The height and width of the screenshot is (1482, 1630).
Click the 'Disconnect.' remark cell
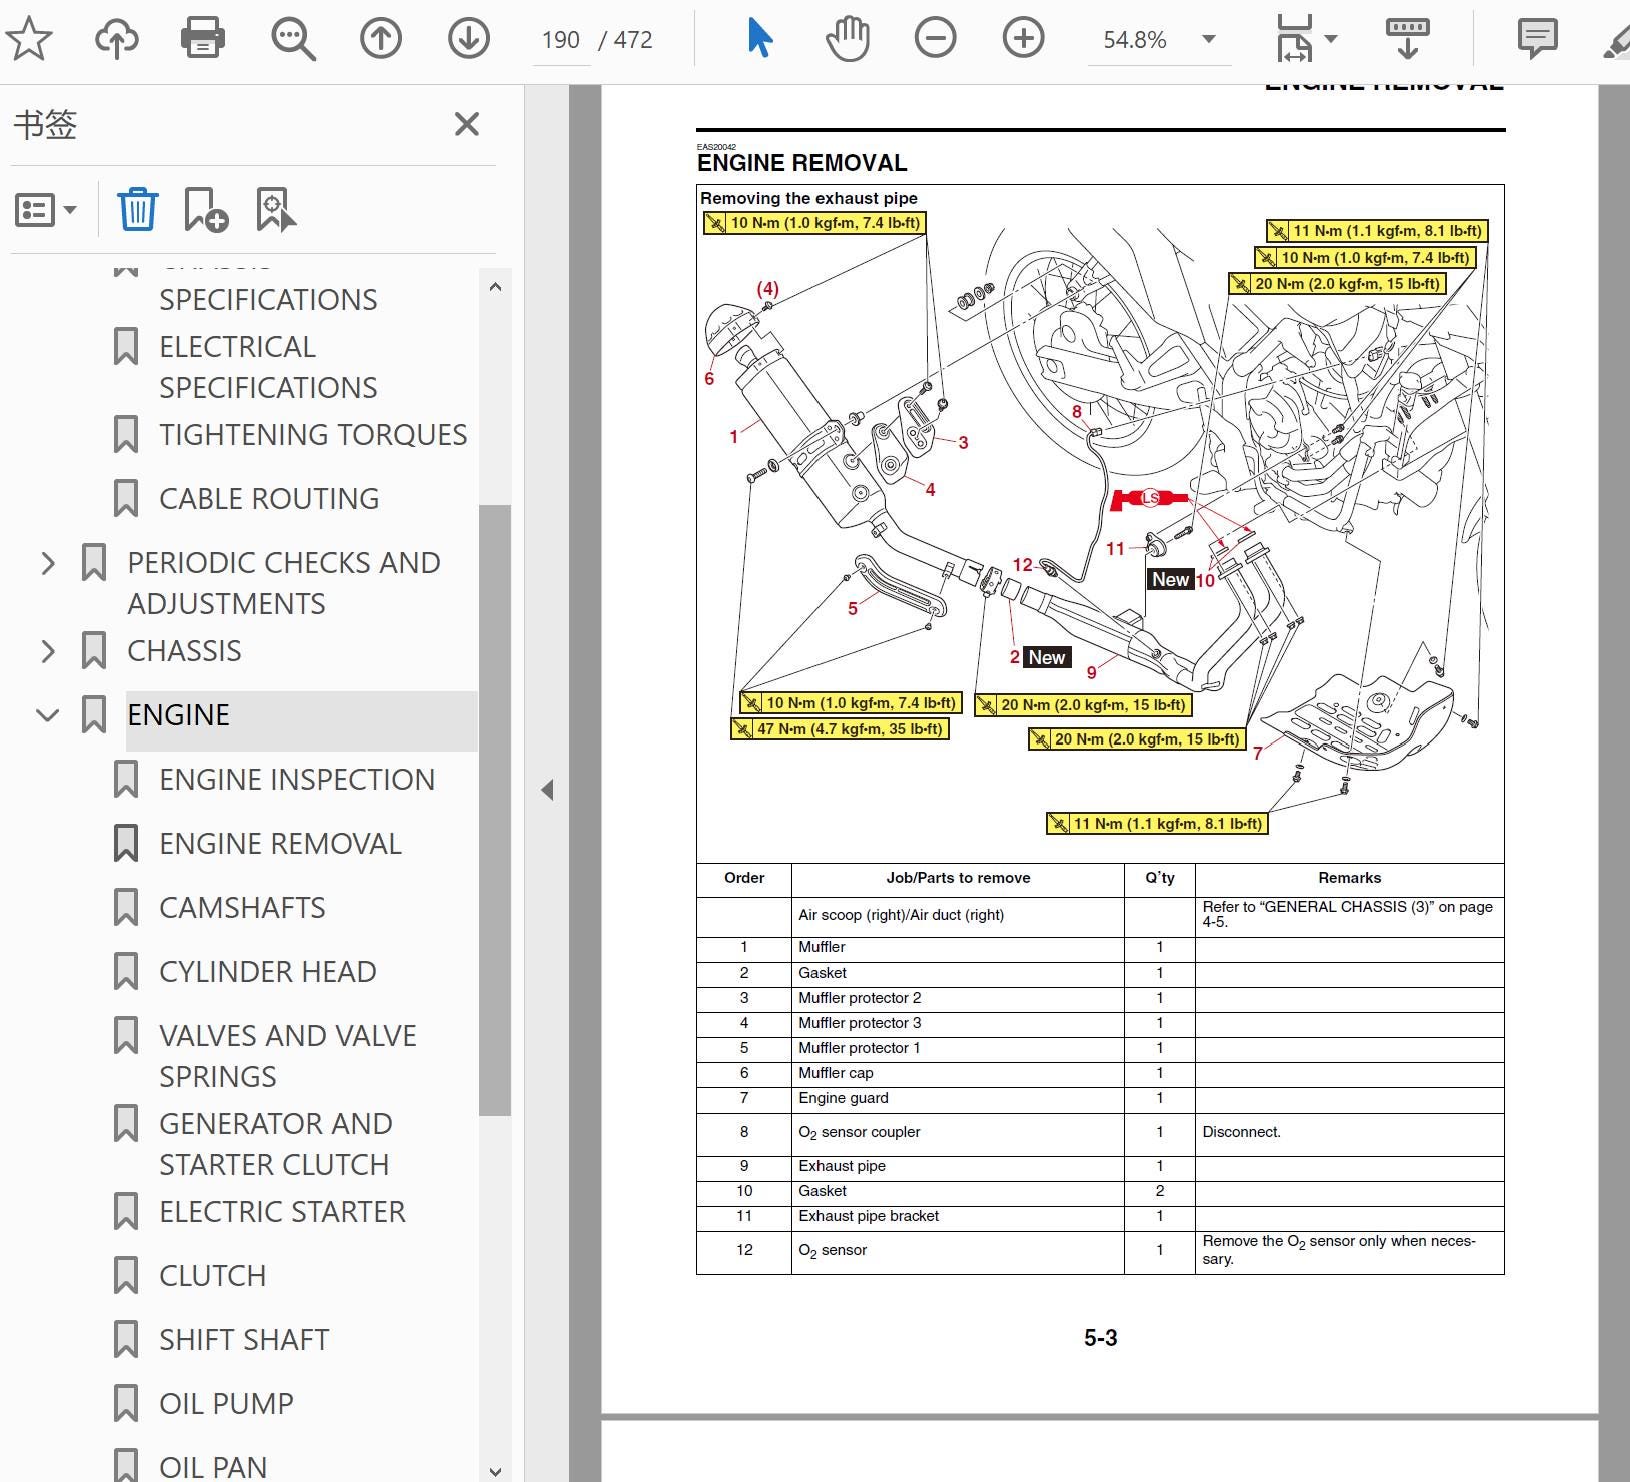coord(1349,1132)
